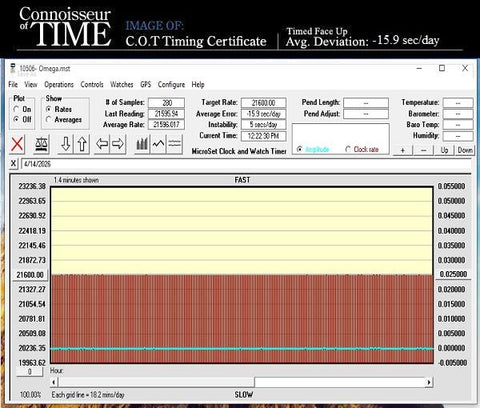Select the Clock rate radio button

348,149
